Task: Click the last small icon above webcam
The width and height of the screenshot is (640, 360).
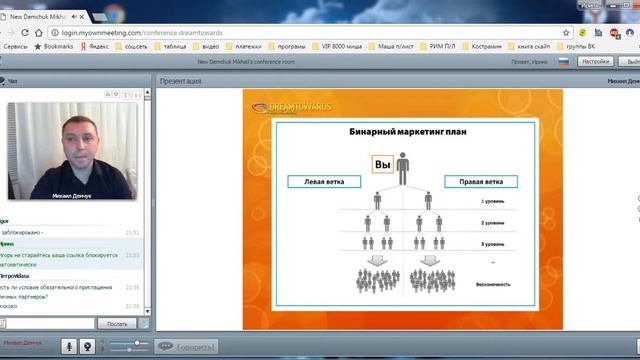Action: point(137,95)
